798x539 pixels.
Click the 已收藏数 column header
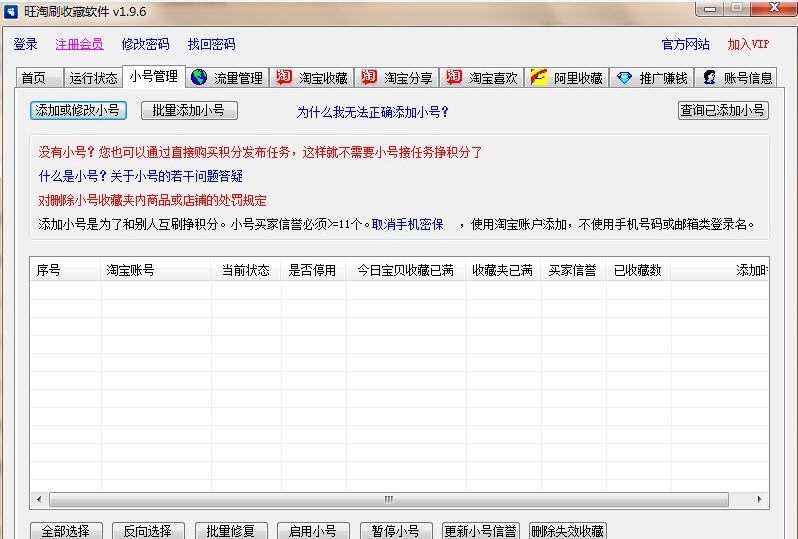(x=638, y=270)
